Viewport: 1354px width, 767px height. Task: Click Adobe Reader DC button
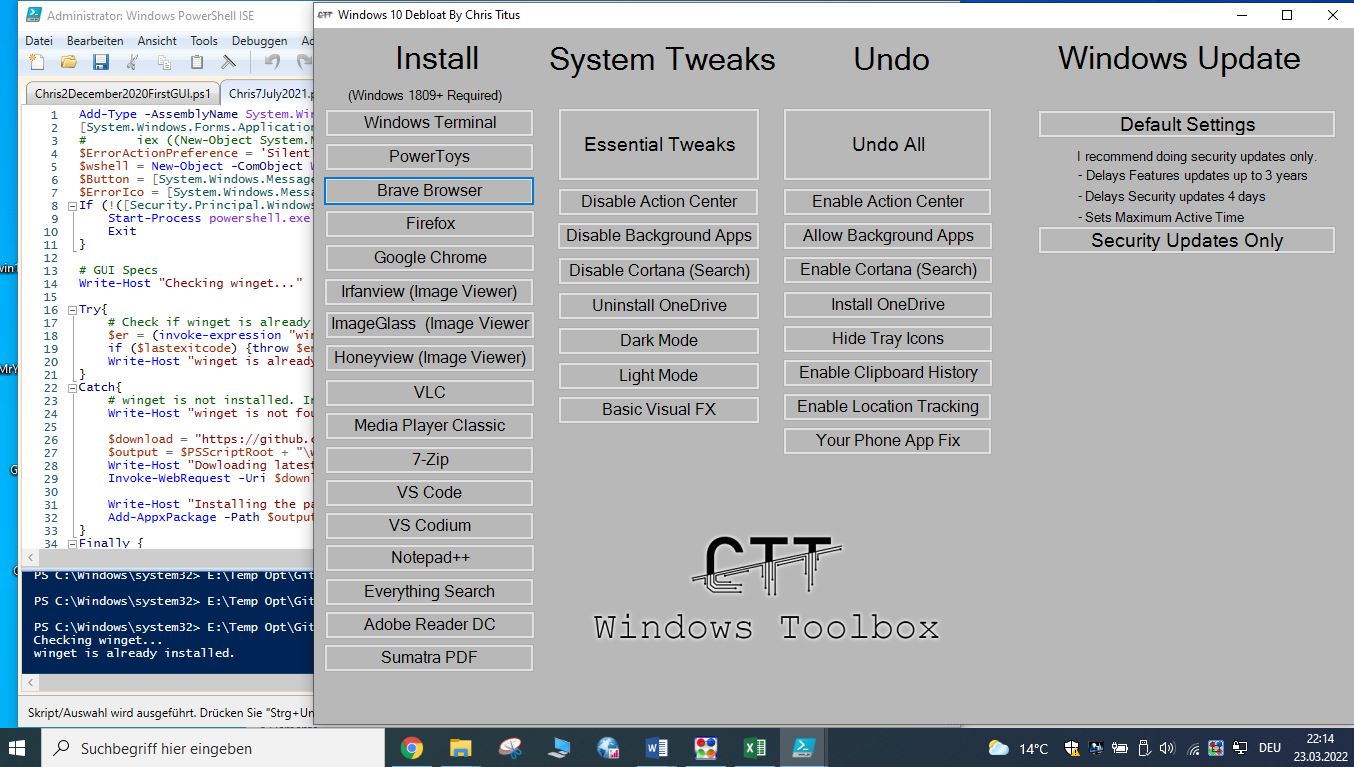coord(429,625)
